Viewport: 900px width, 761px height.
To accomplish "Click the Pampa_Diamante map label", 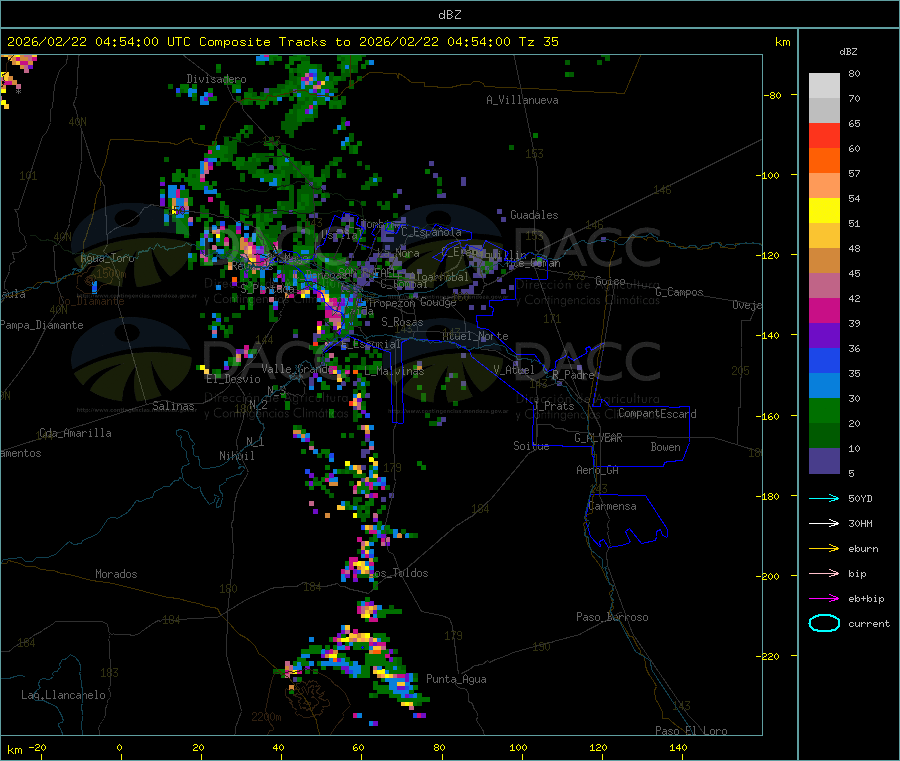I will click(x=41, y=325).
